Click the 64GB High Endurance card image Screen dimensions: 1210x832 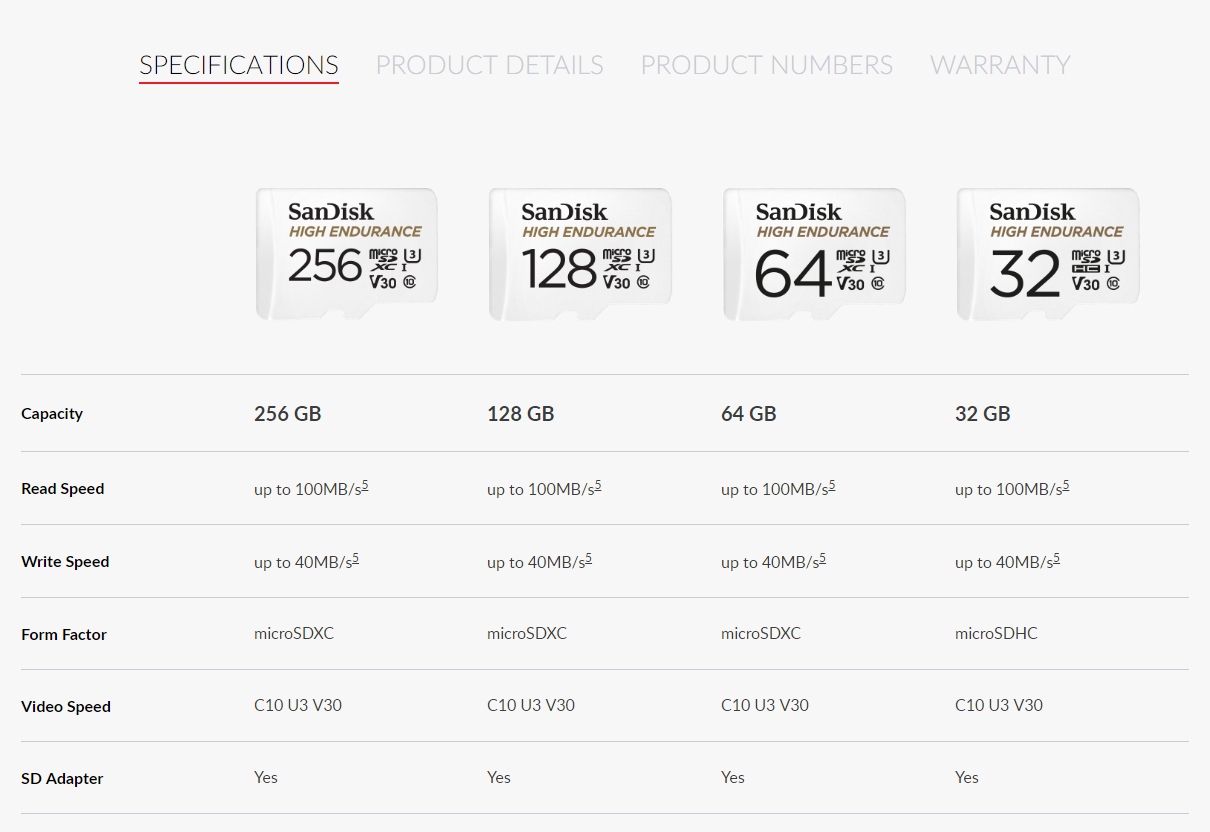813,255
